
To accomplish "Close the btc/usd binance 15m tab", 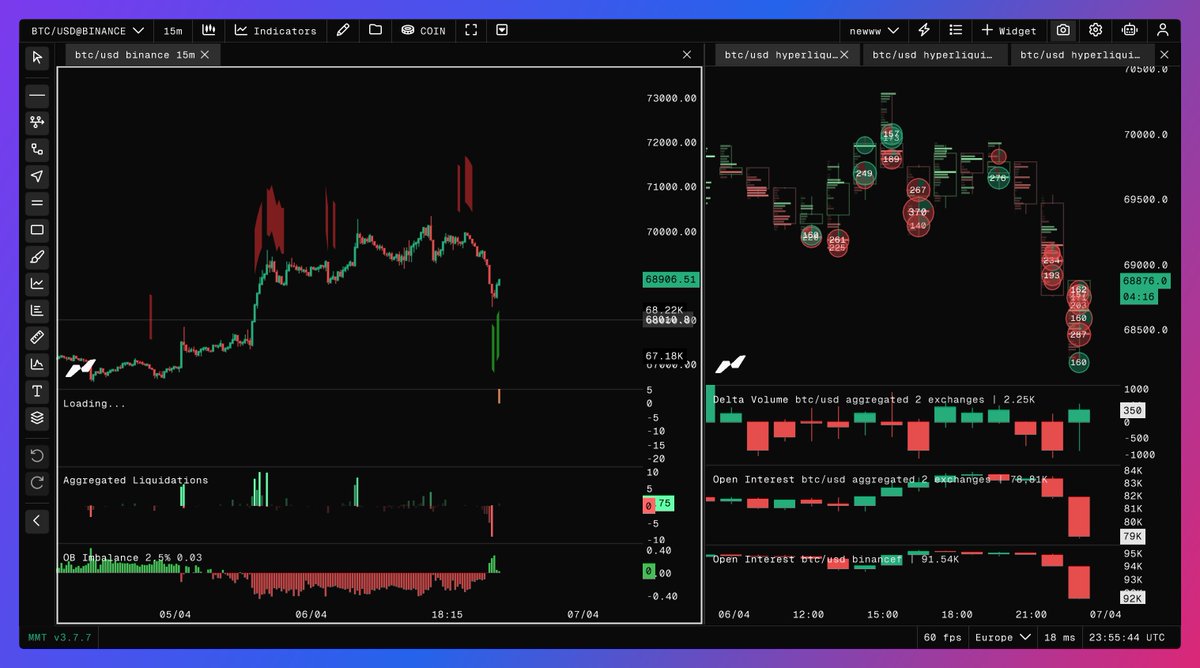I will tap(205, 55).
